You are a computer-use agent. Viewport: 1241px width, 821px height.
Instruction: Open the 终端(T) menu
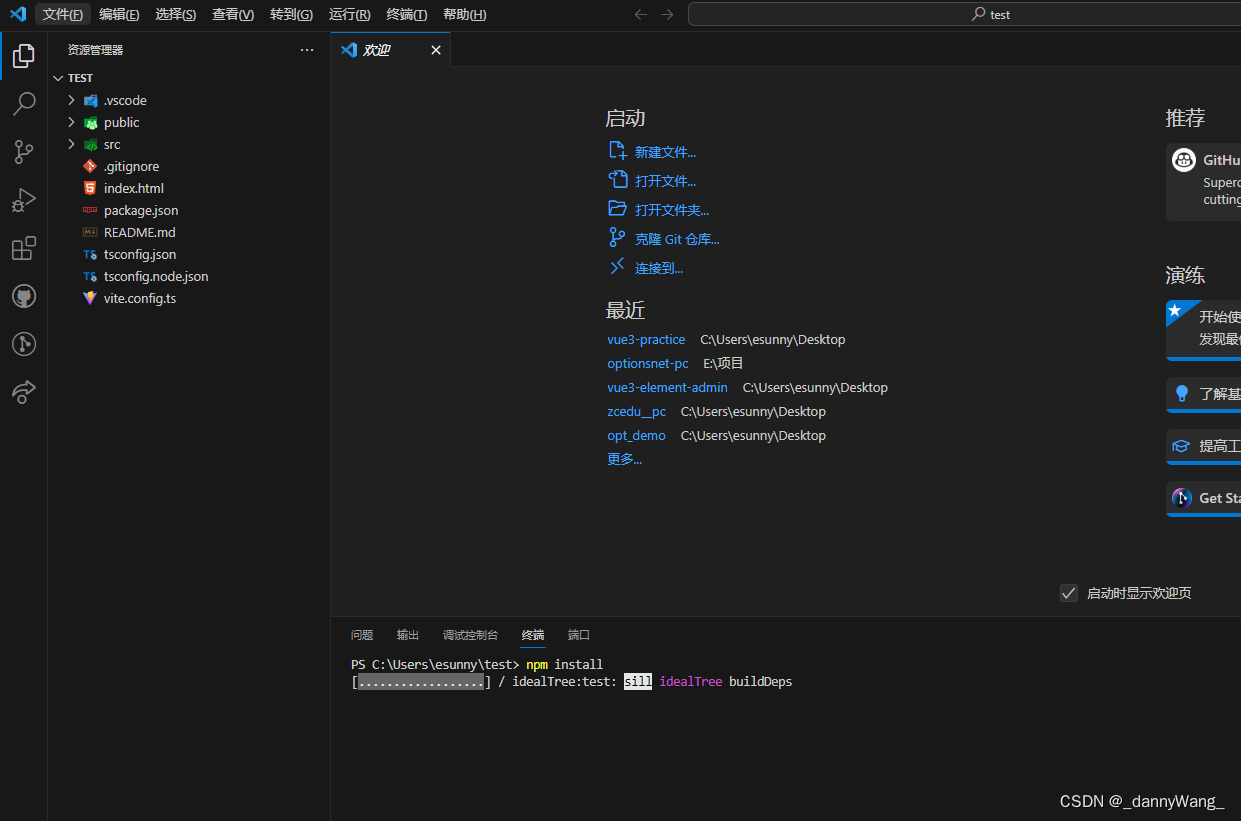[x=407, y=14]
